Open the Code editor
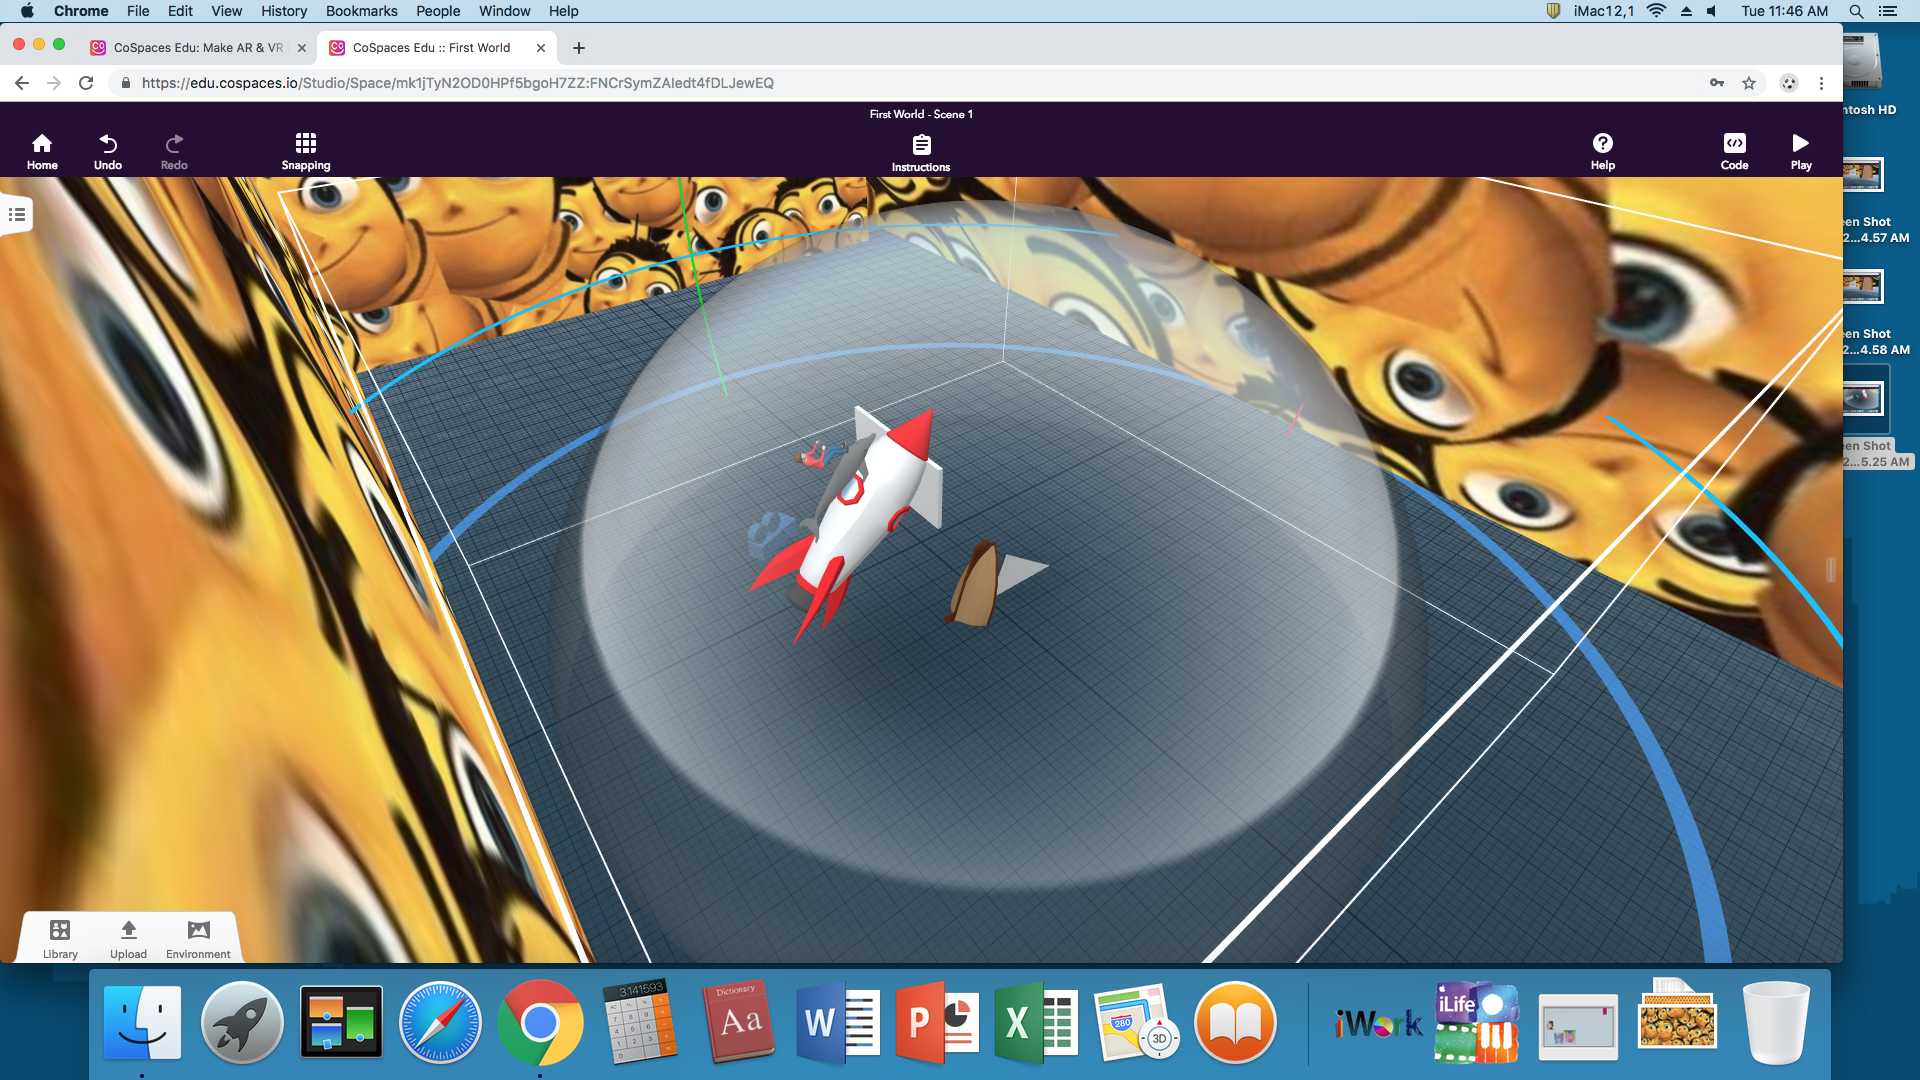This screenshot has width=1920, height=1080. pyautogui.click(x=1734, y=151)
